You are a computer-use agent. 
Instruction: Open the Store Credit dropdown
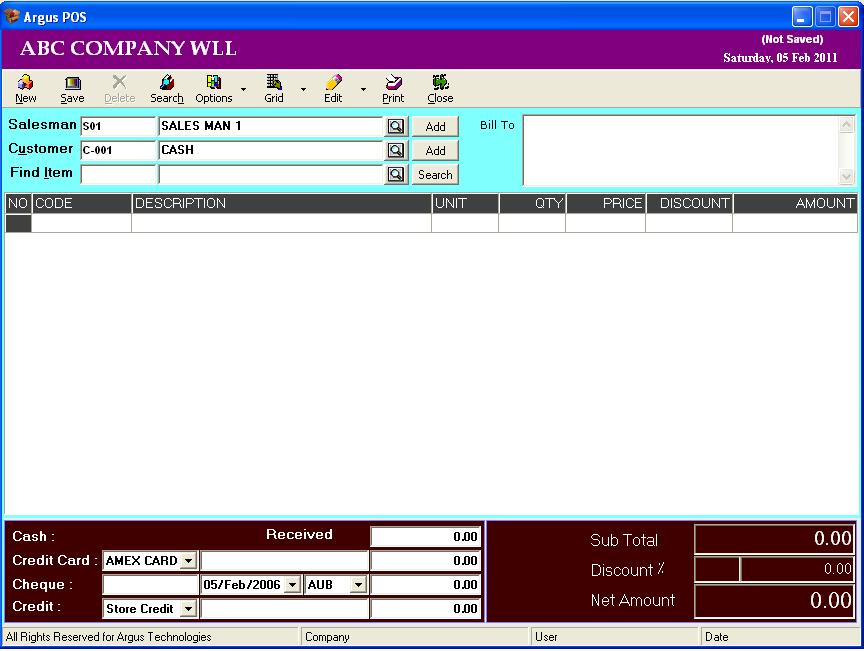tap(189, 608)
